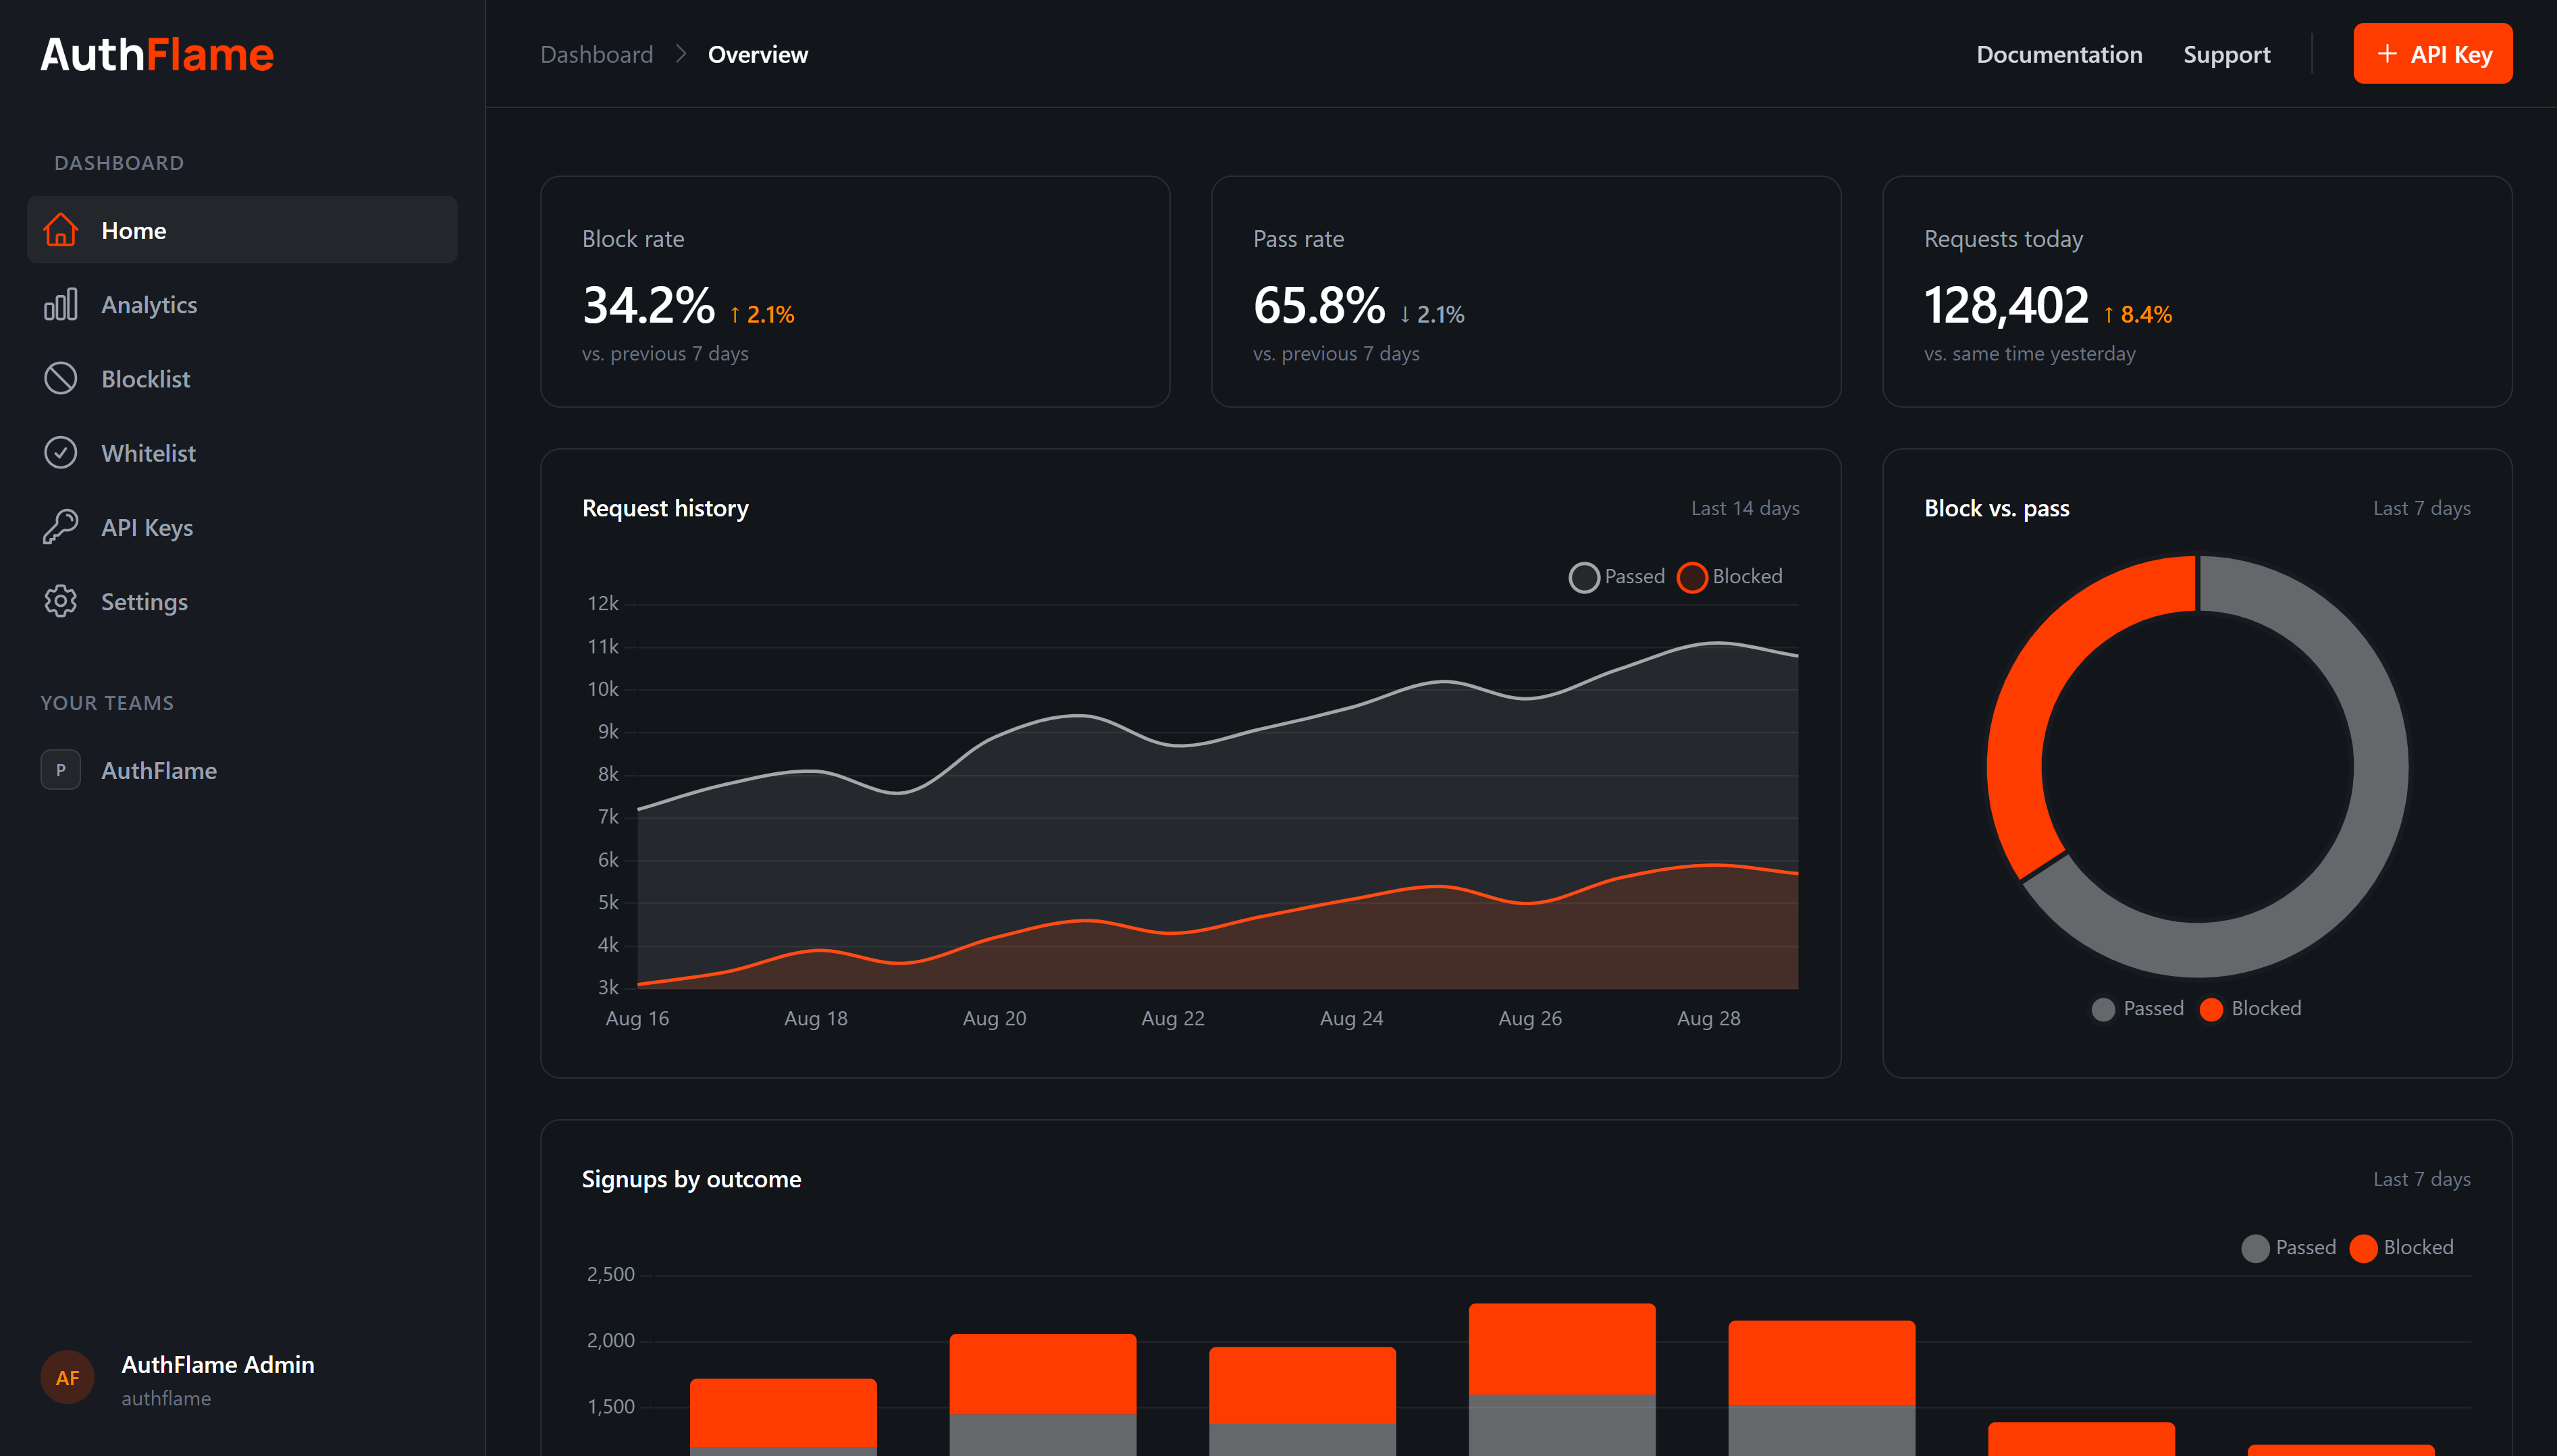The height and width of the screenshot is (1456, 2557).
Task: Click the Block rate 2.1% up indicator
Action: click(x=762, y=314)
